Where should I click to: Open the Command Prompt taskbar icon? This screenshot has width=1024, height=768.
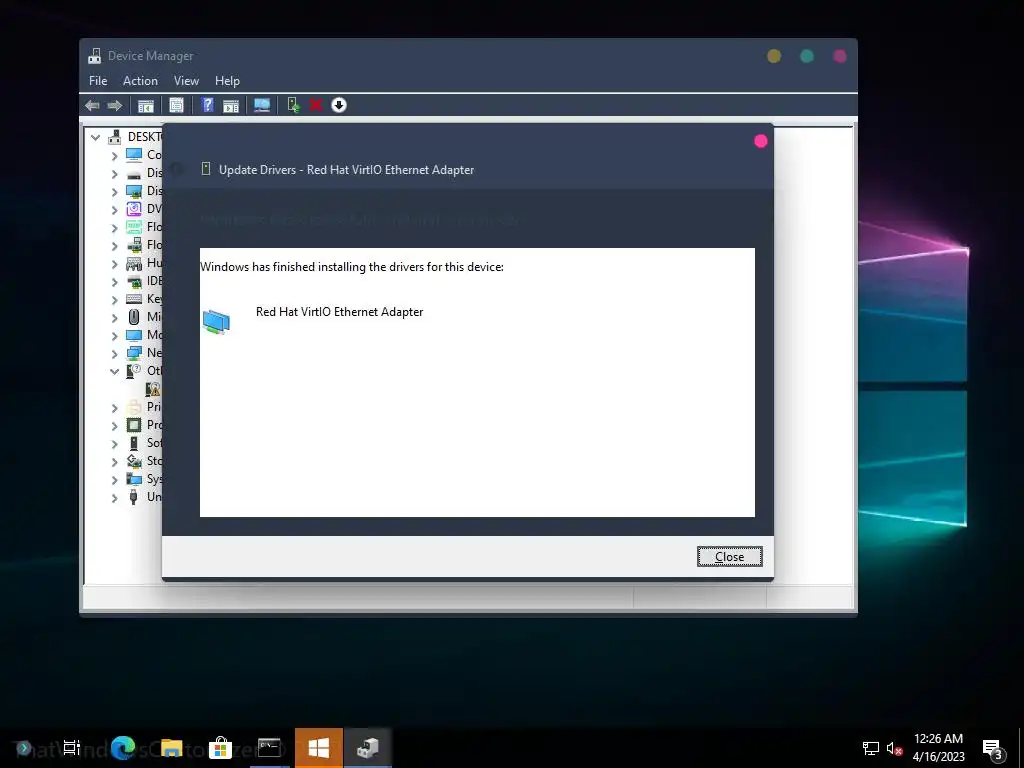[x=269, y=747]
